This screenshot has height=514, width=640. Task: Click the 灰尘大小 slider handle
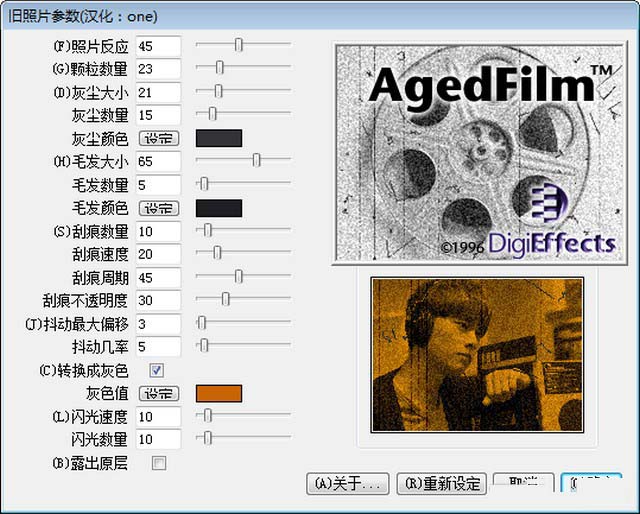(x=218, y=91)
